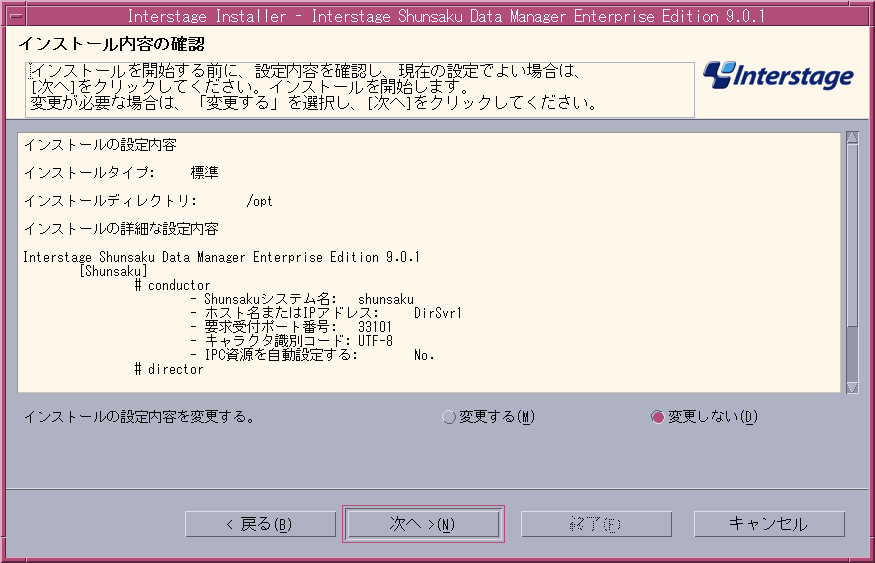Click the インストールの設定内容 heading in list
Viewport: 875px width, 563px height.
(x=100, y=145)
